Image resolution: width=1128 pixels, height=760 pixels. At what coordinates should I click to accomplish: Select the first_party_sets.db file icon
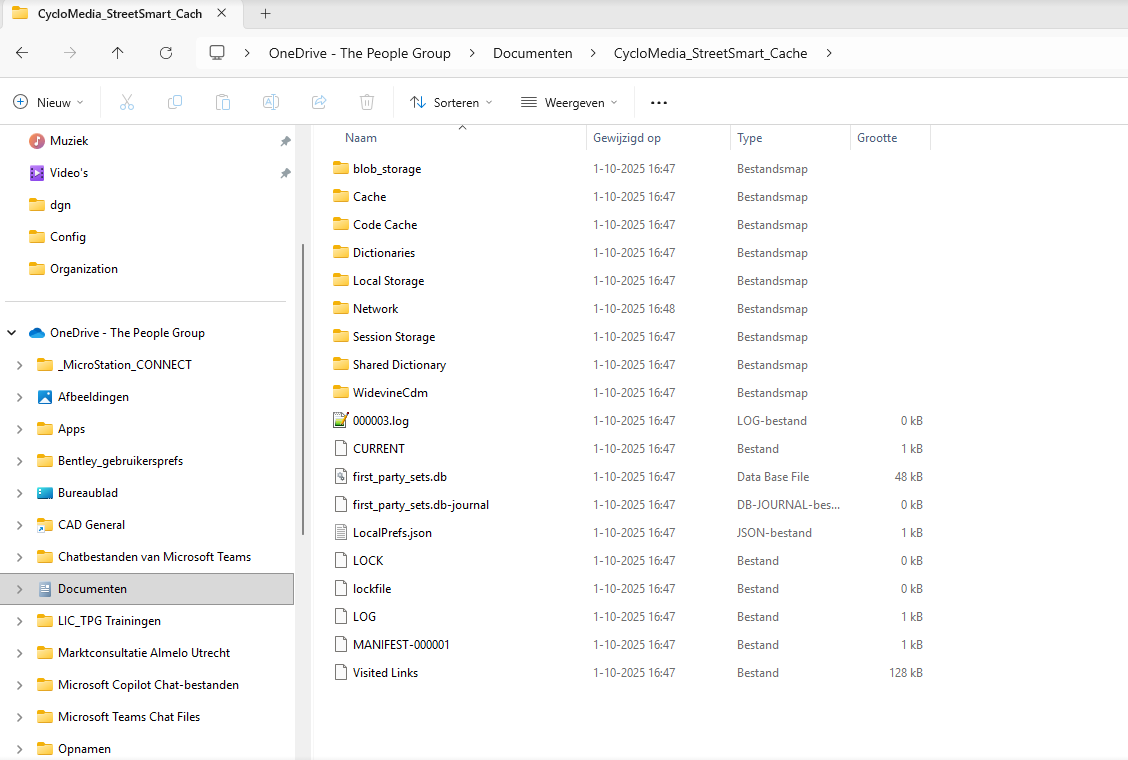click(x=341, y=476)
